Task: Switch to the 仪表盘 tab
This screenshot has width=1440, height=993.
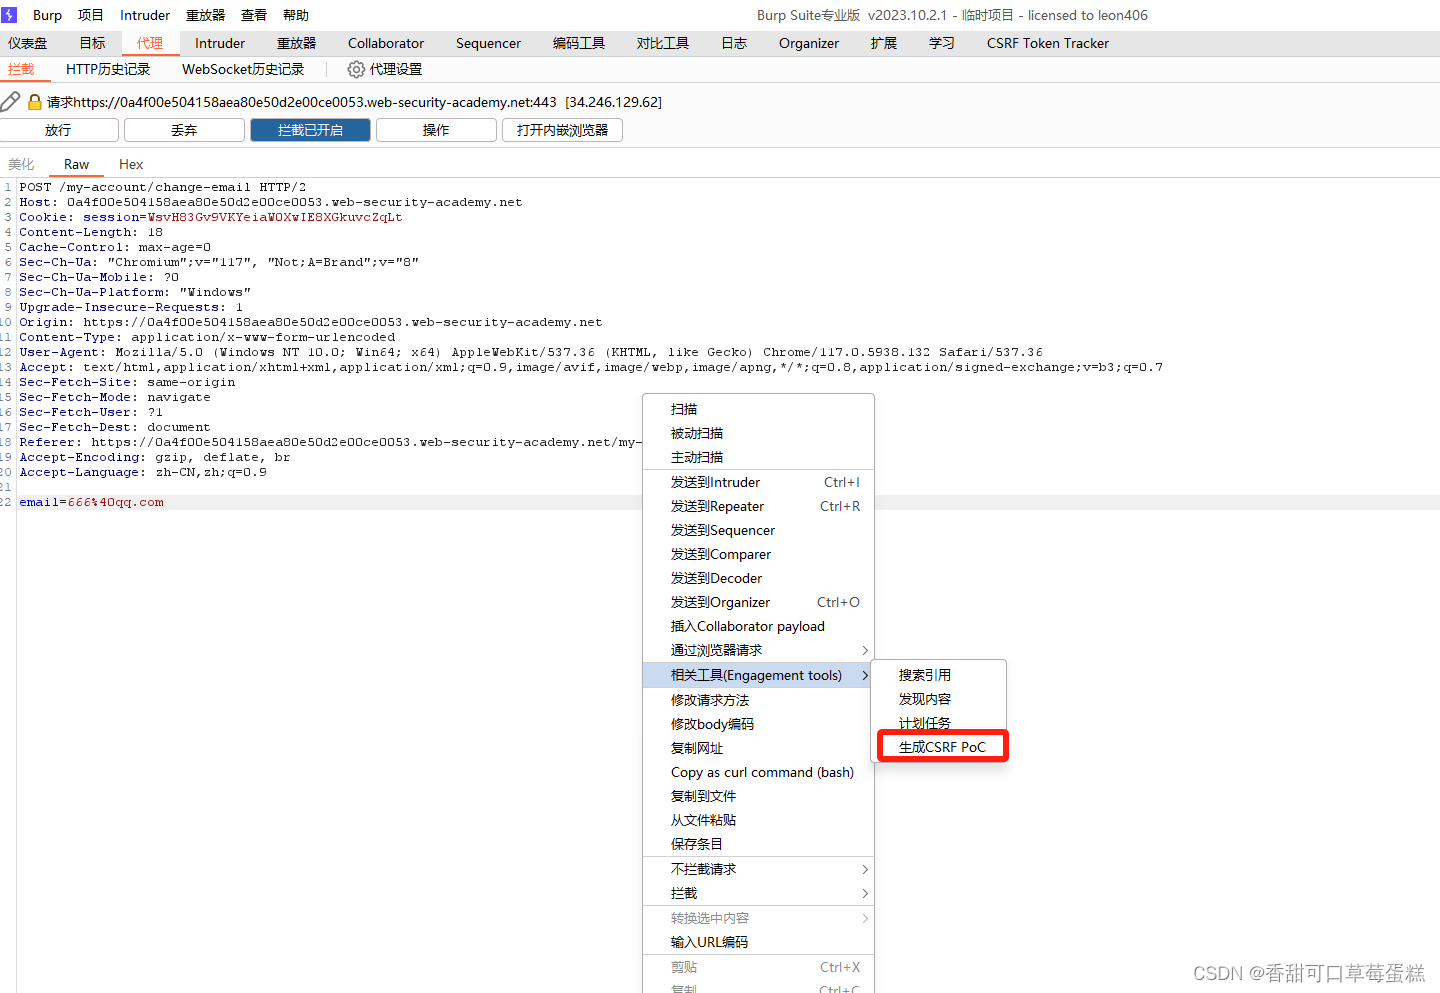Action: tap(28, 43)
